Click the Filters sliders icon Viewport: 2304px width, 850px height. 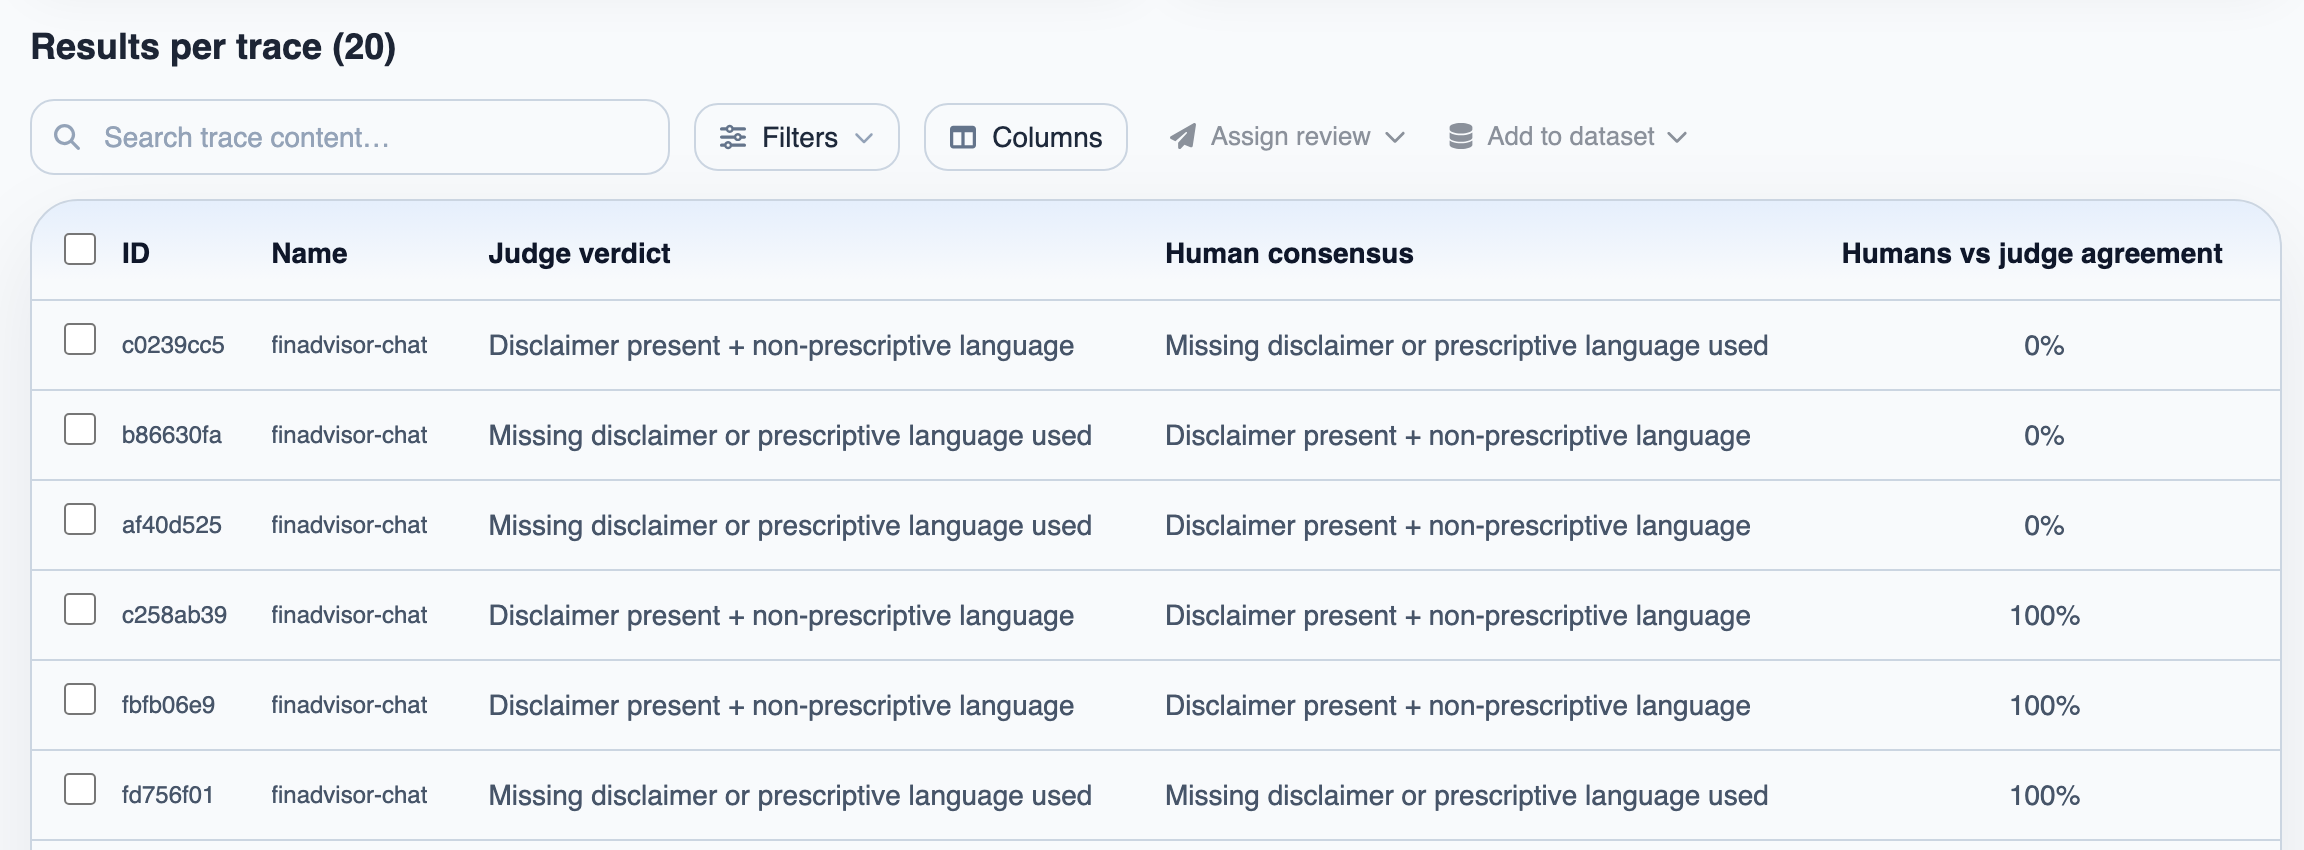pos(733,137)
